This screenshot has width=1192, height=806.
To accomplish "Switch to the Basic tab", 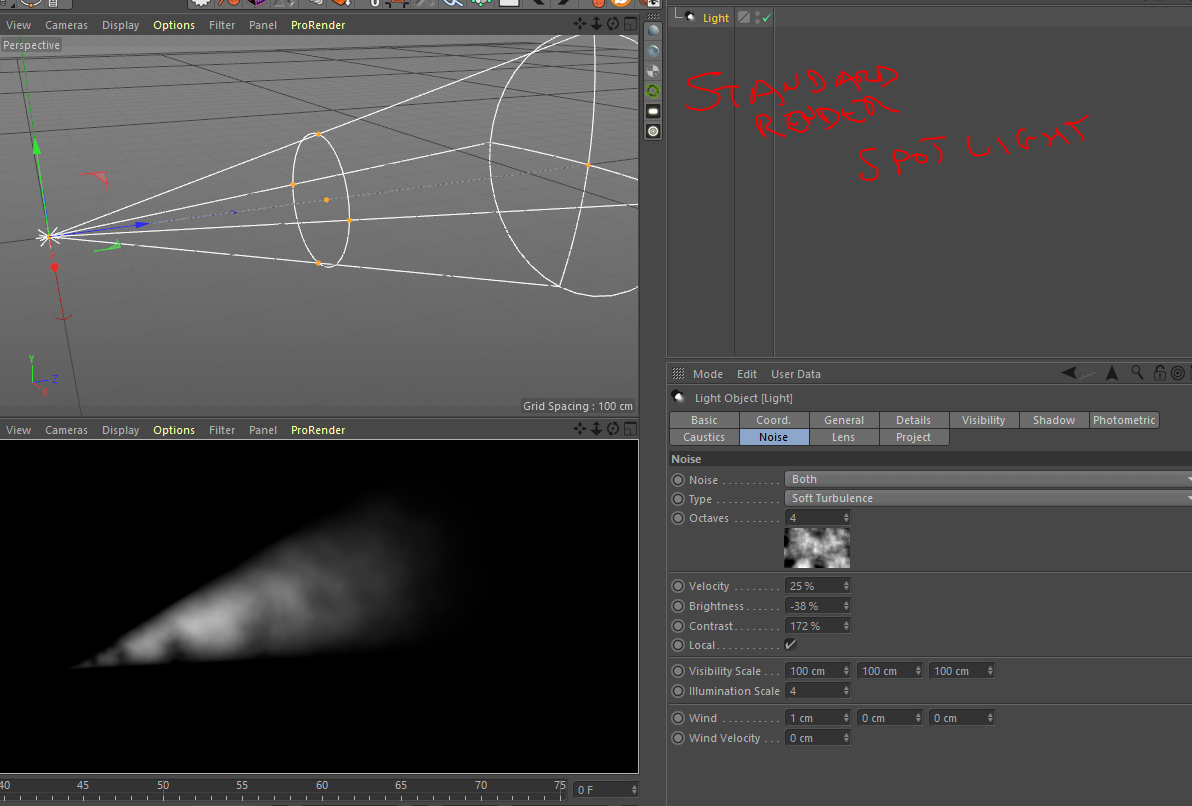I will tap(704, 420).
